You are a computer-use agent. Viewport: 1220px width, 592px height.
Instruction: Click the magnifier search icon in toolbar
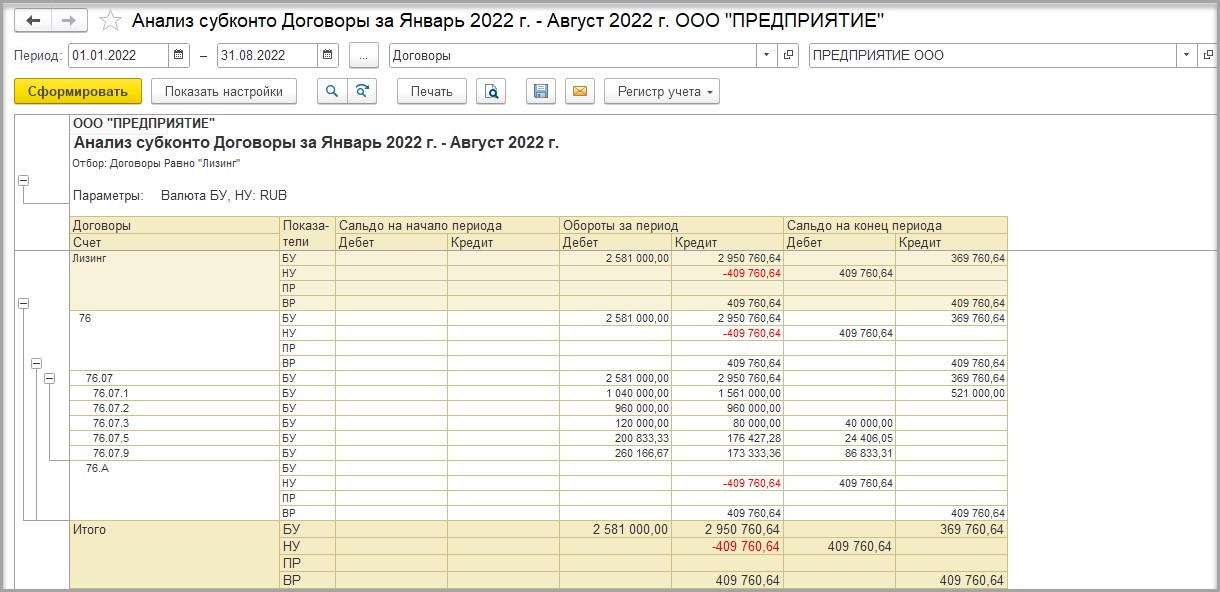332,92
